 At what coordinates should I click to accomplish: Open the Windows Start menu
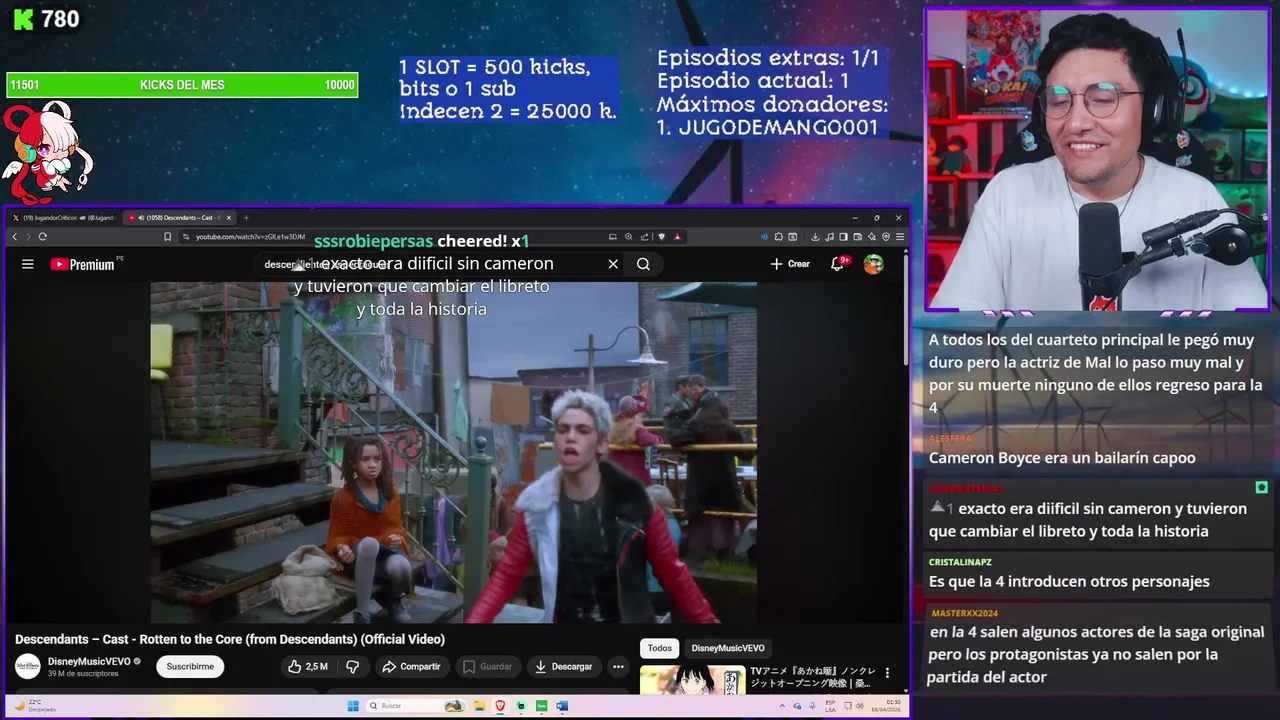coord(353,706)
